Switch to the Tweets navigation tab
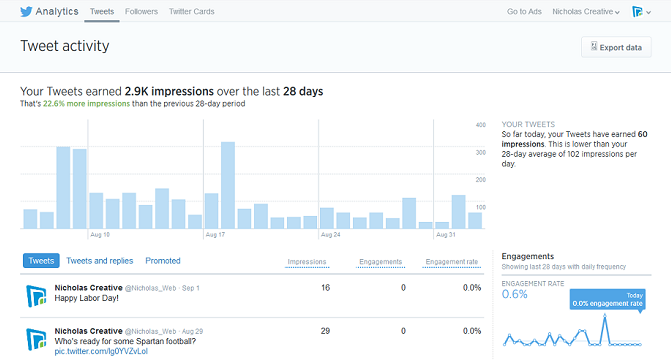The image size is (671, 360). pos(102,12)
